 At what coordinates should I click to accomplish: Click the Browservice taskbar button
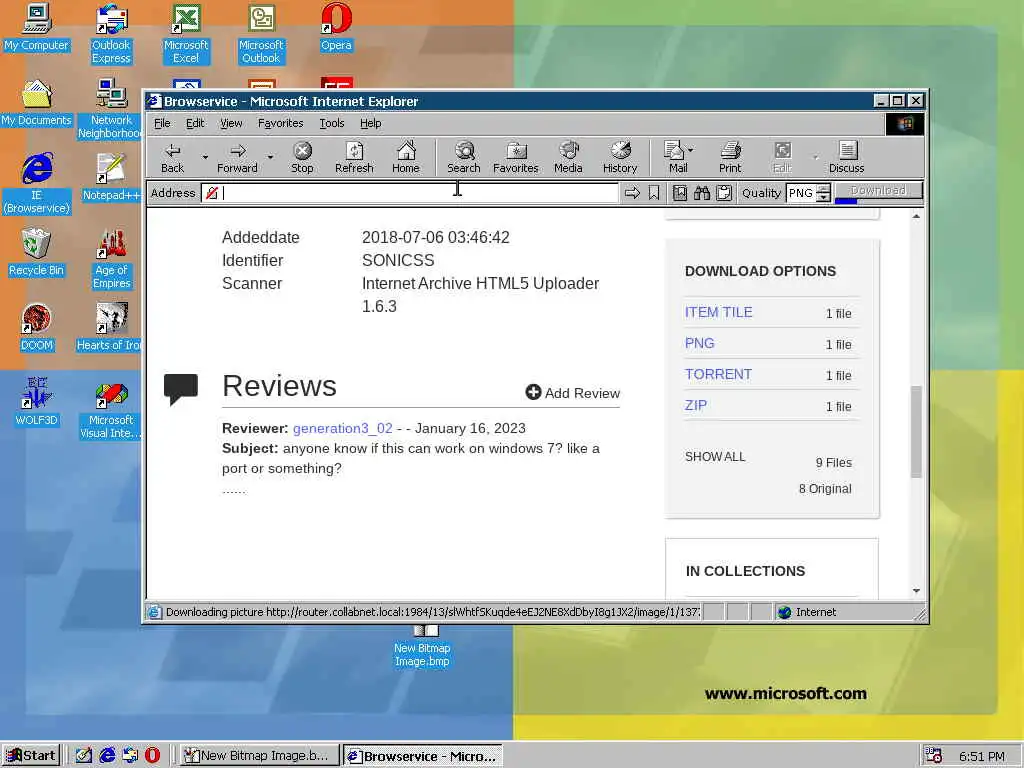point(423,756)
